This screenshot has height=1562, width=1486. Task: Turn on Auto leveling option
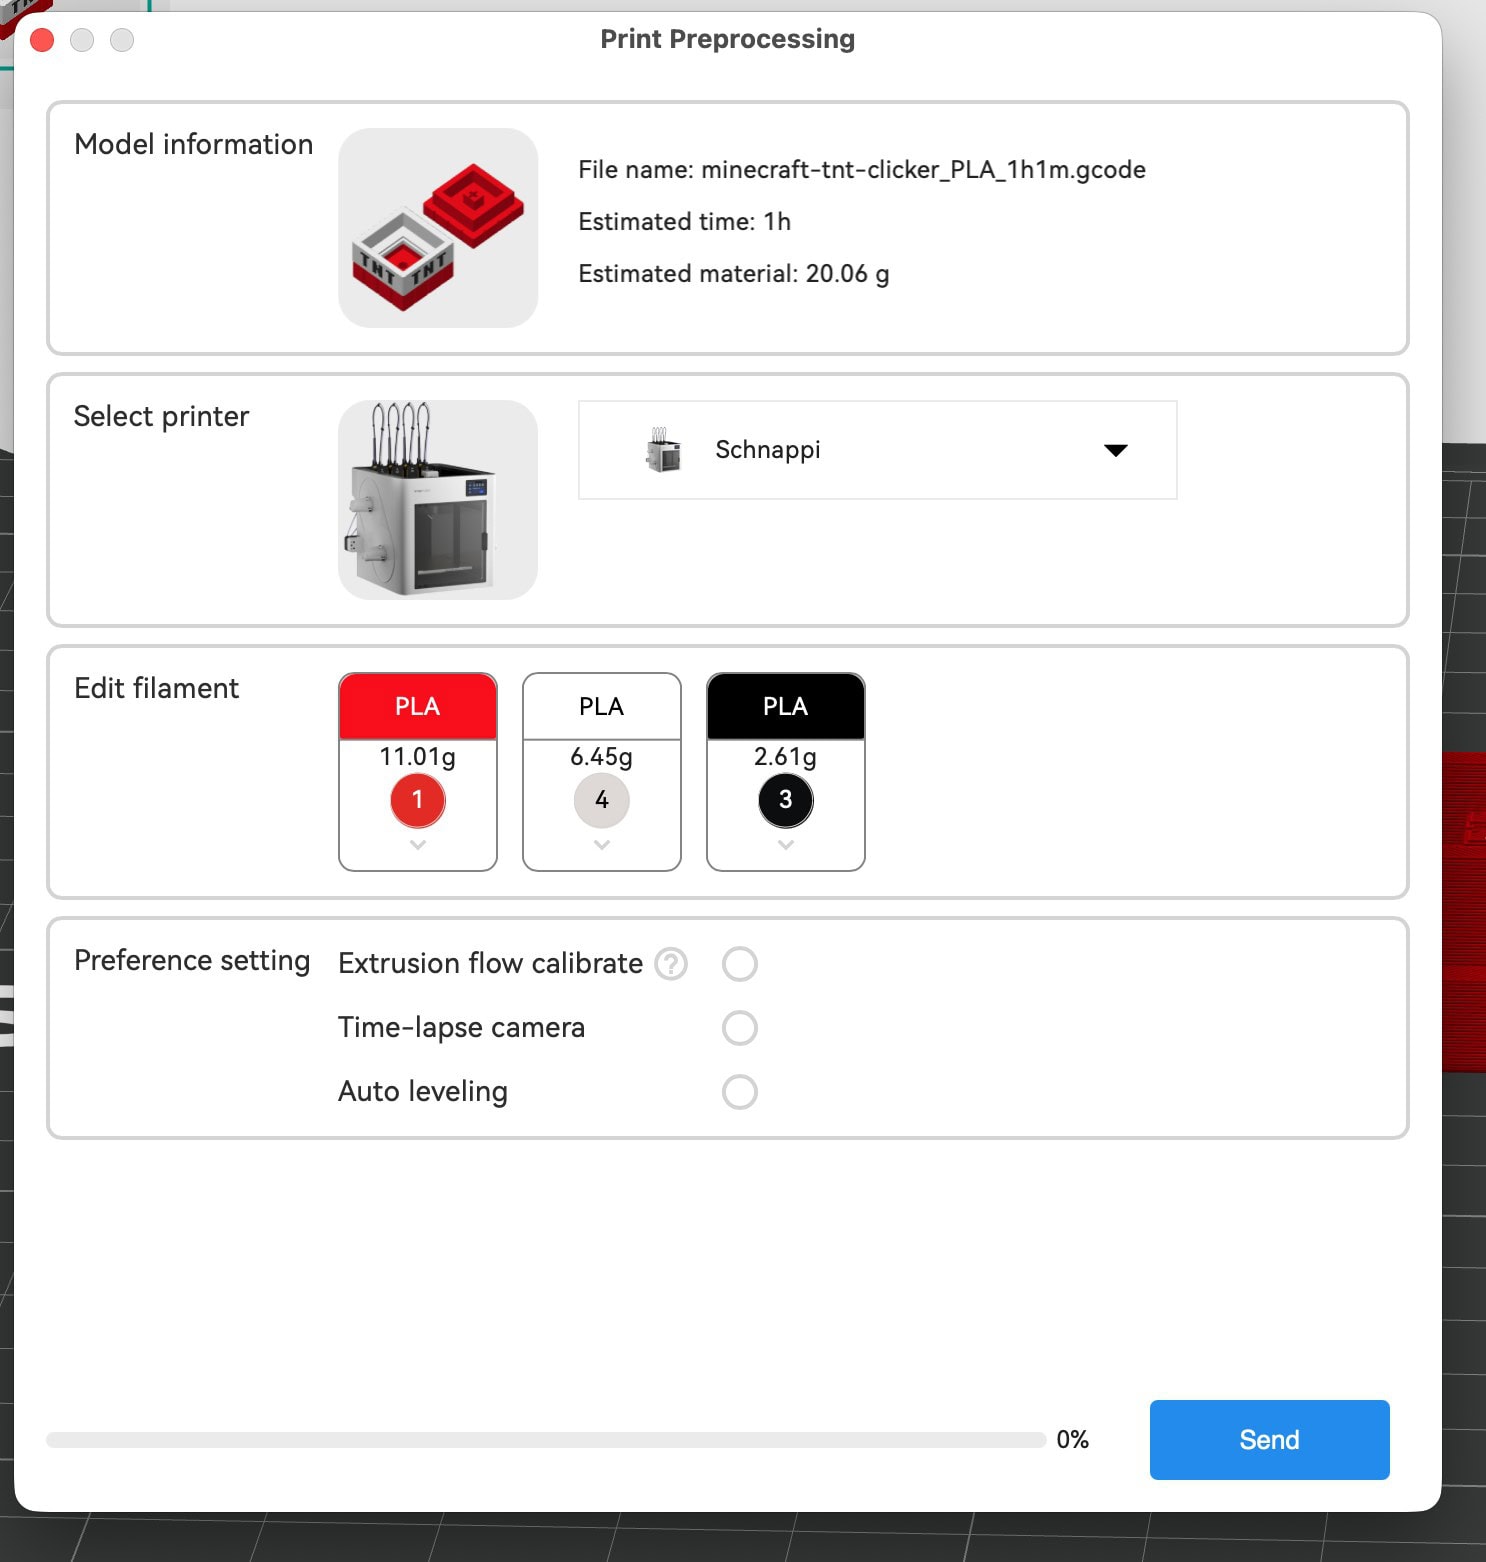740,1092
